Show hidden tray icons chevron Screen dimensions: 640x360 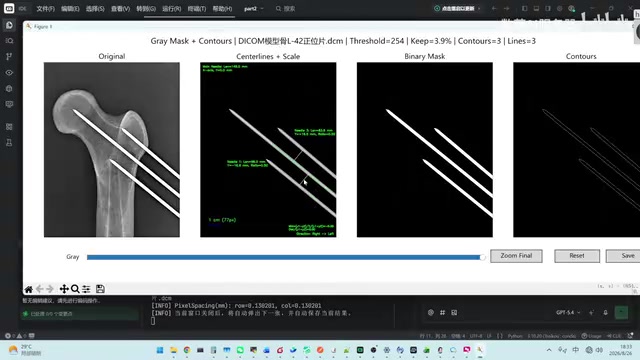pos(549,350)
